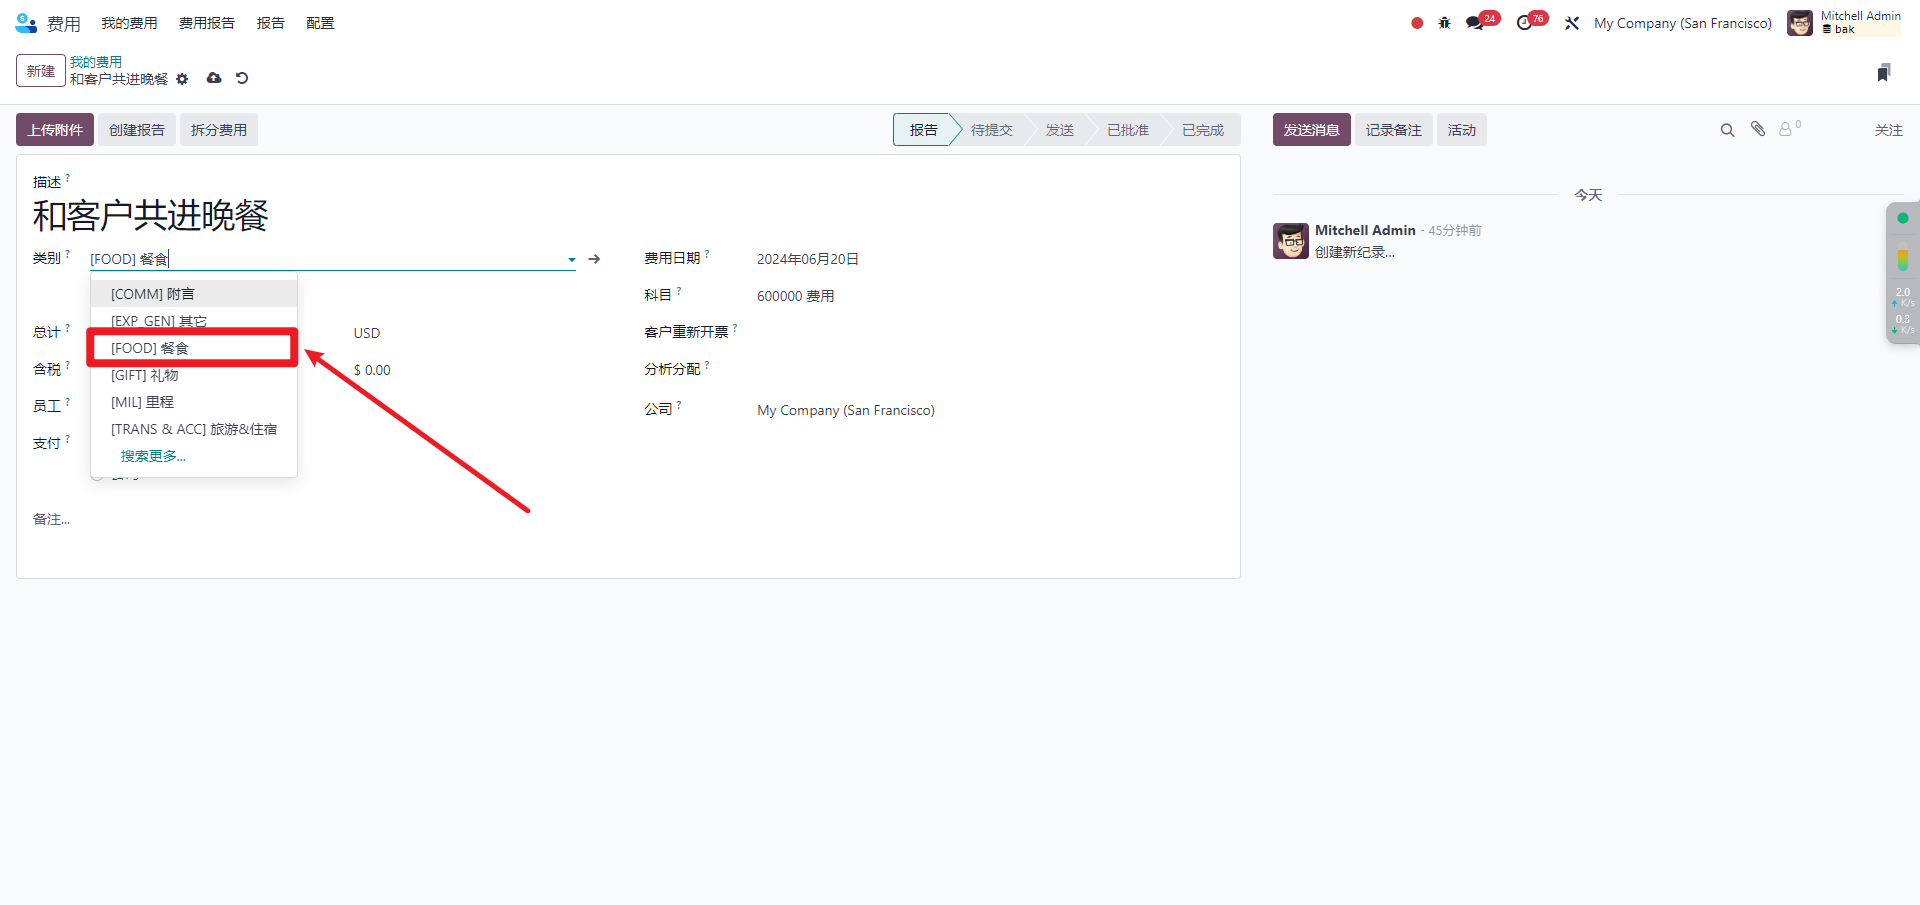Click the search magnifier icon in chatter
Viewport: 1920px width, 905px height.
(1727, 130)
